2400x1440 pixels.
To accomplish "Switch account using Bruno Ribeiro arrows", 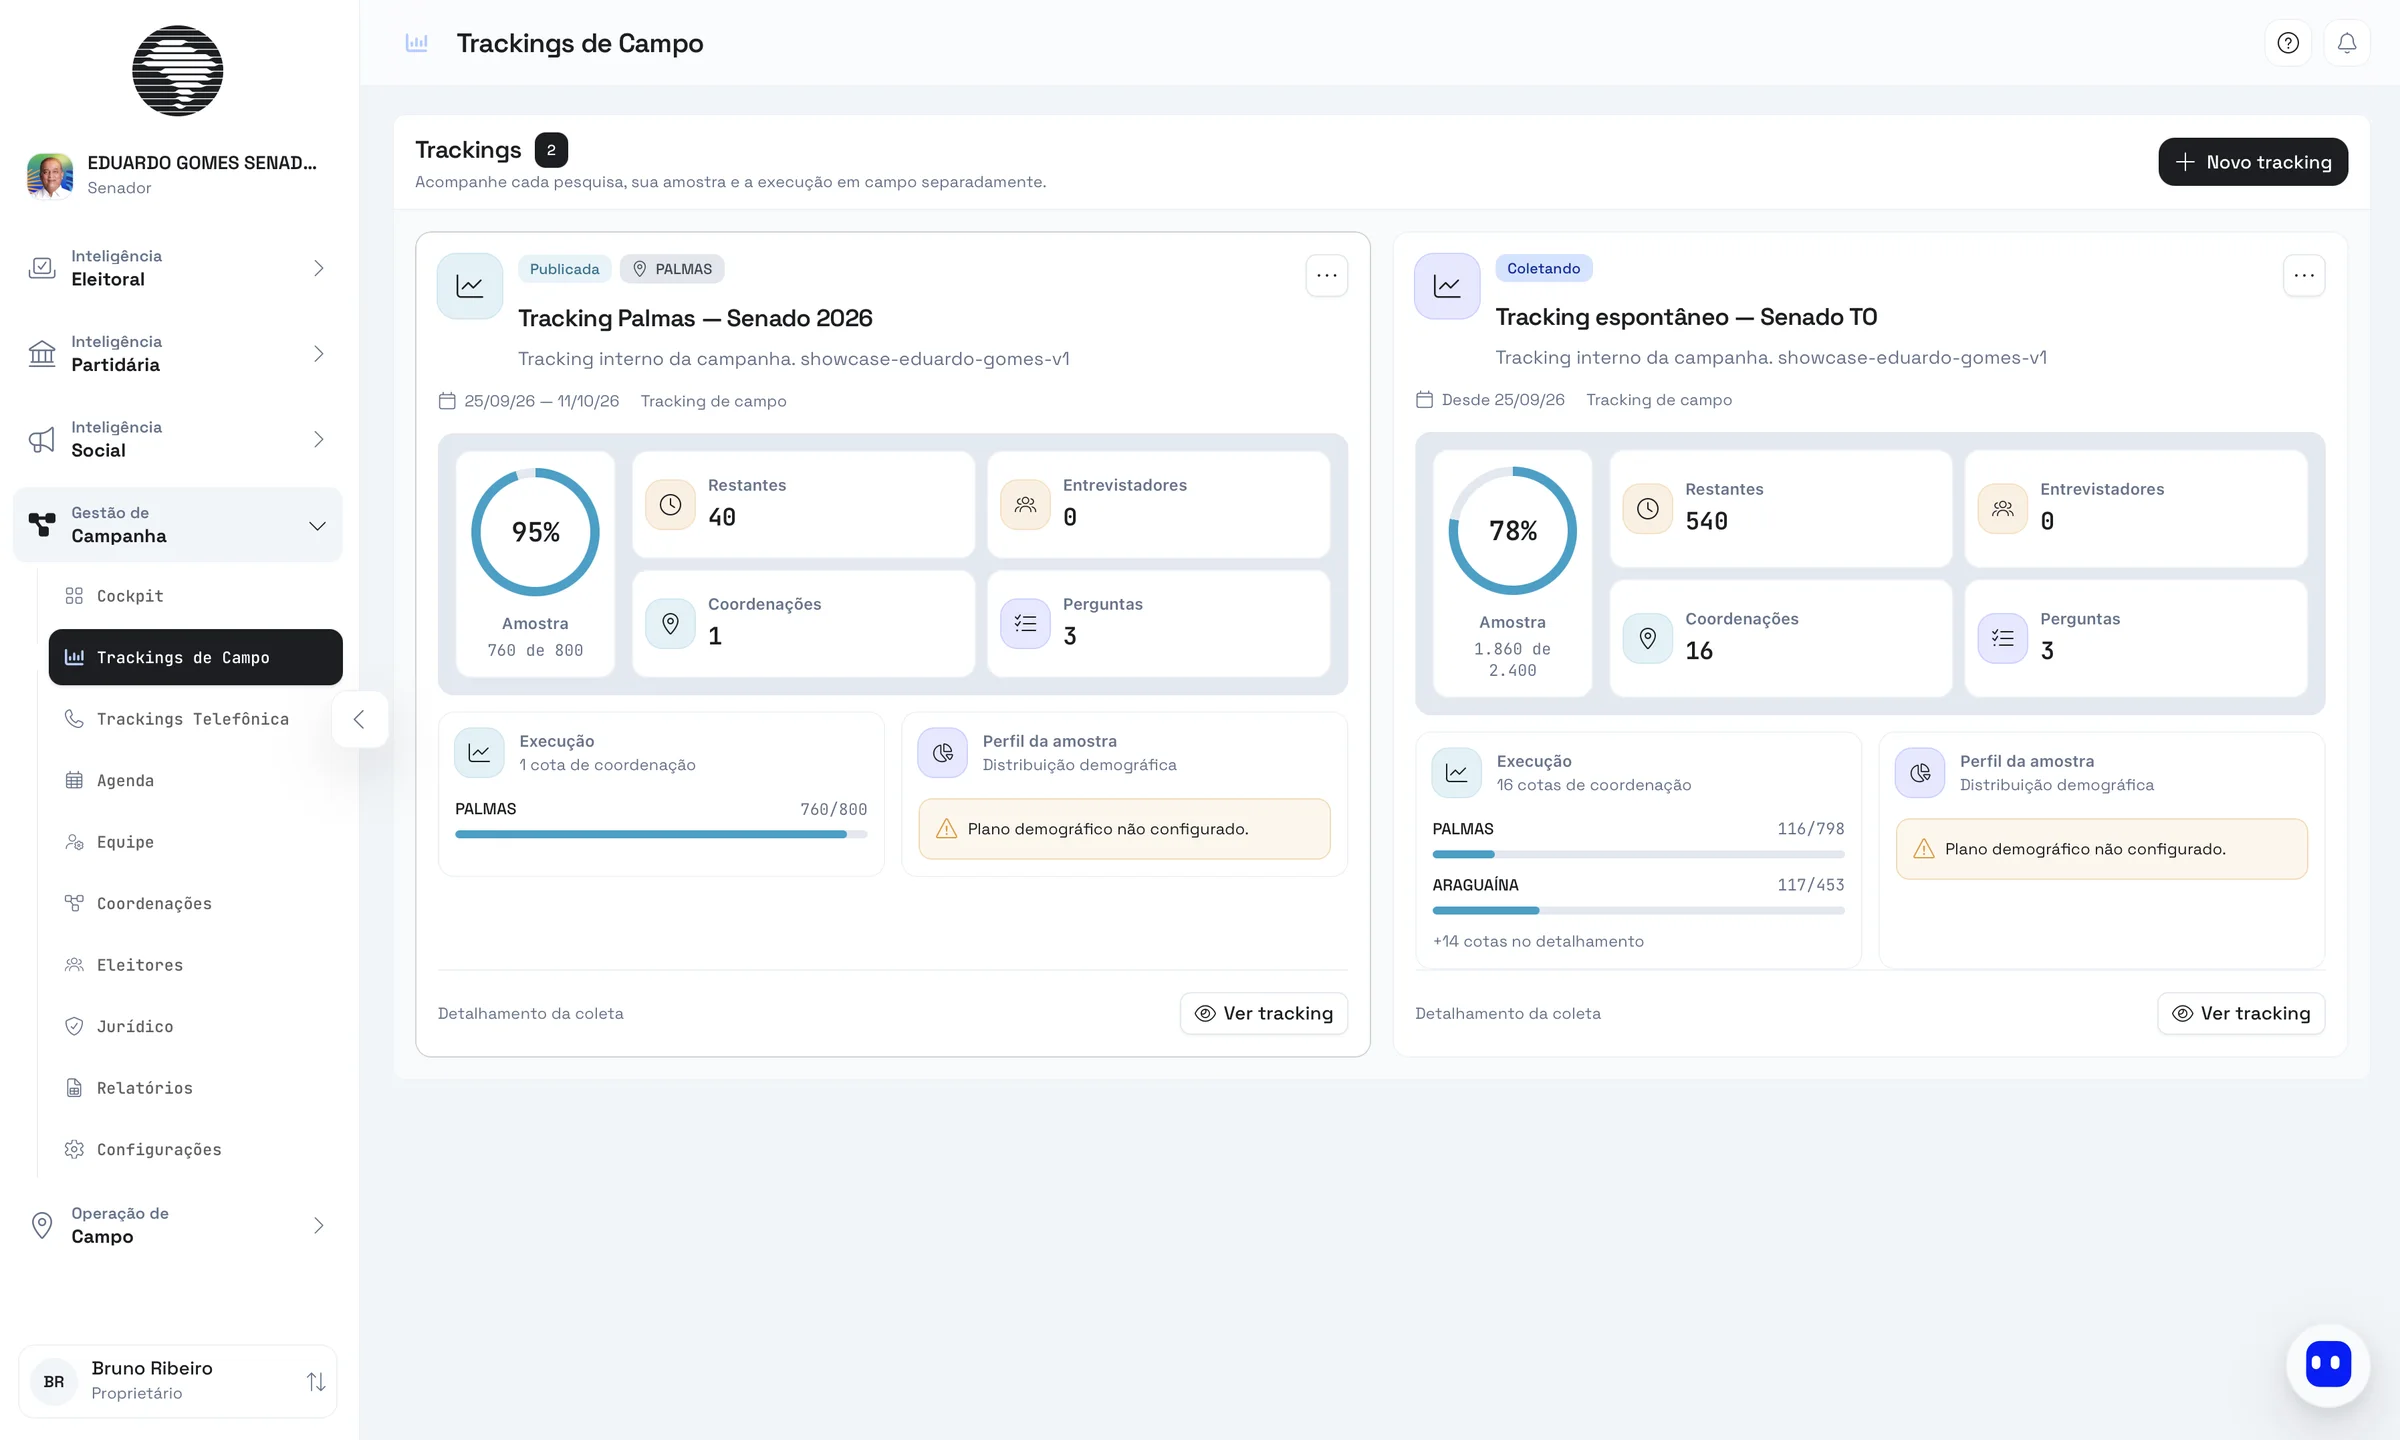I will [x=316, y=1381].
